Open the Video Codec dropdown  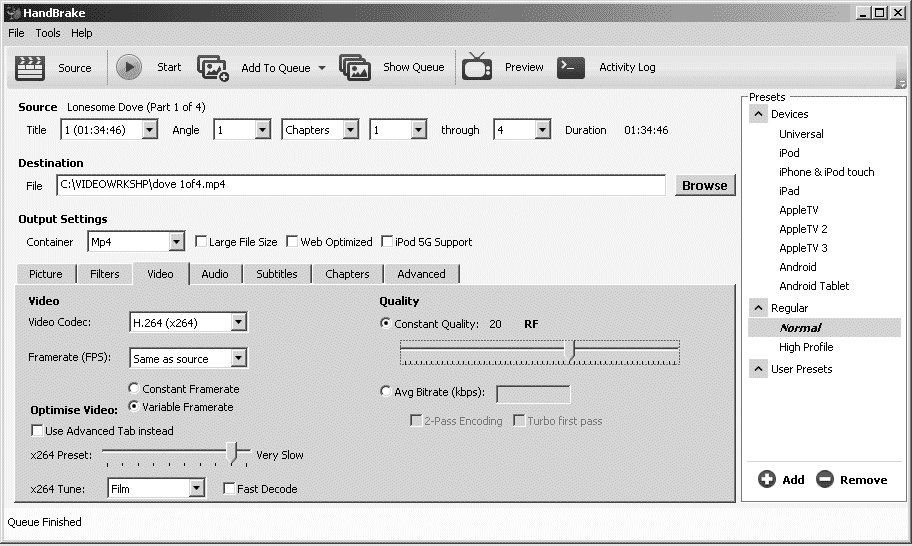238,322
